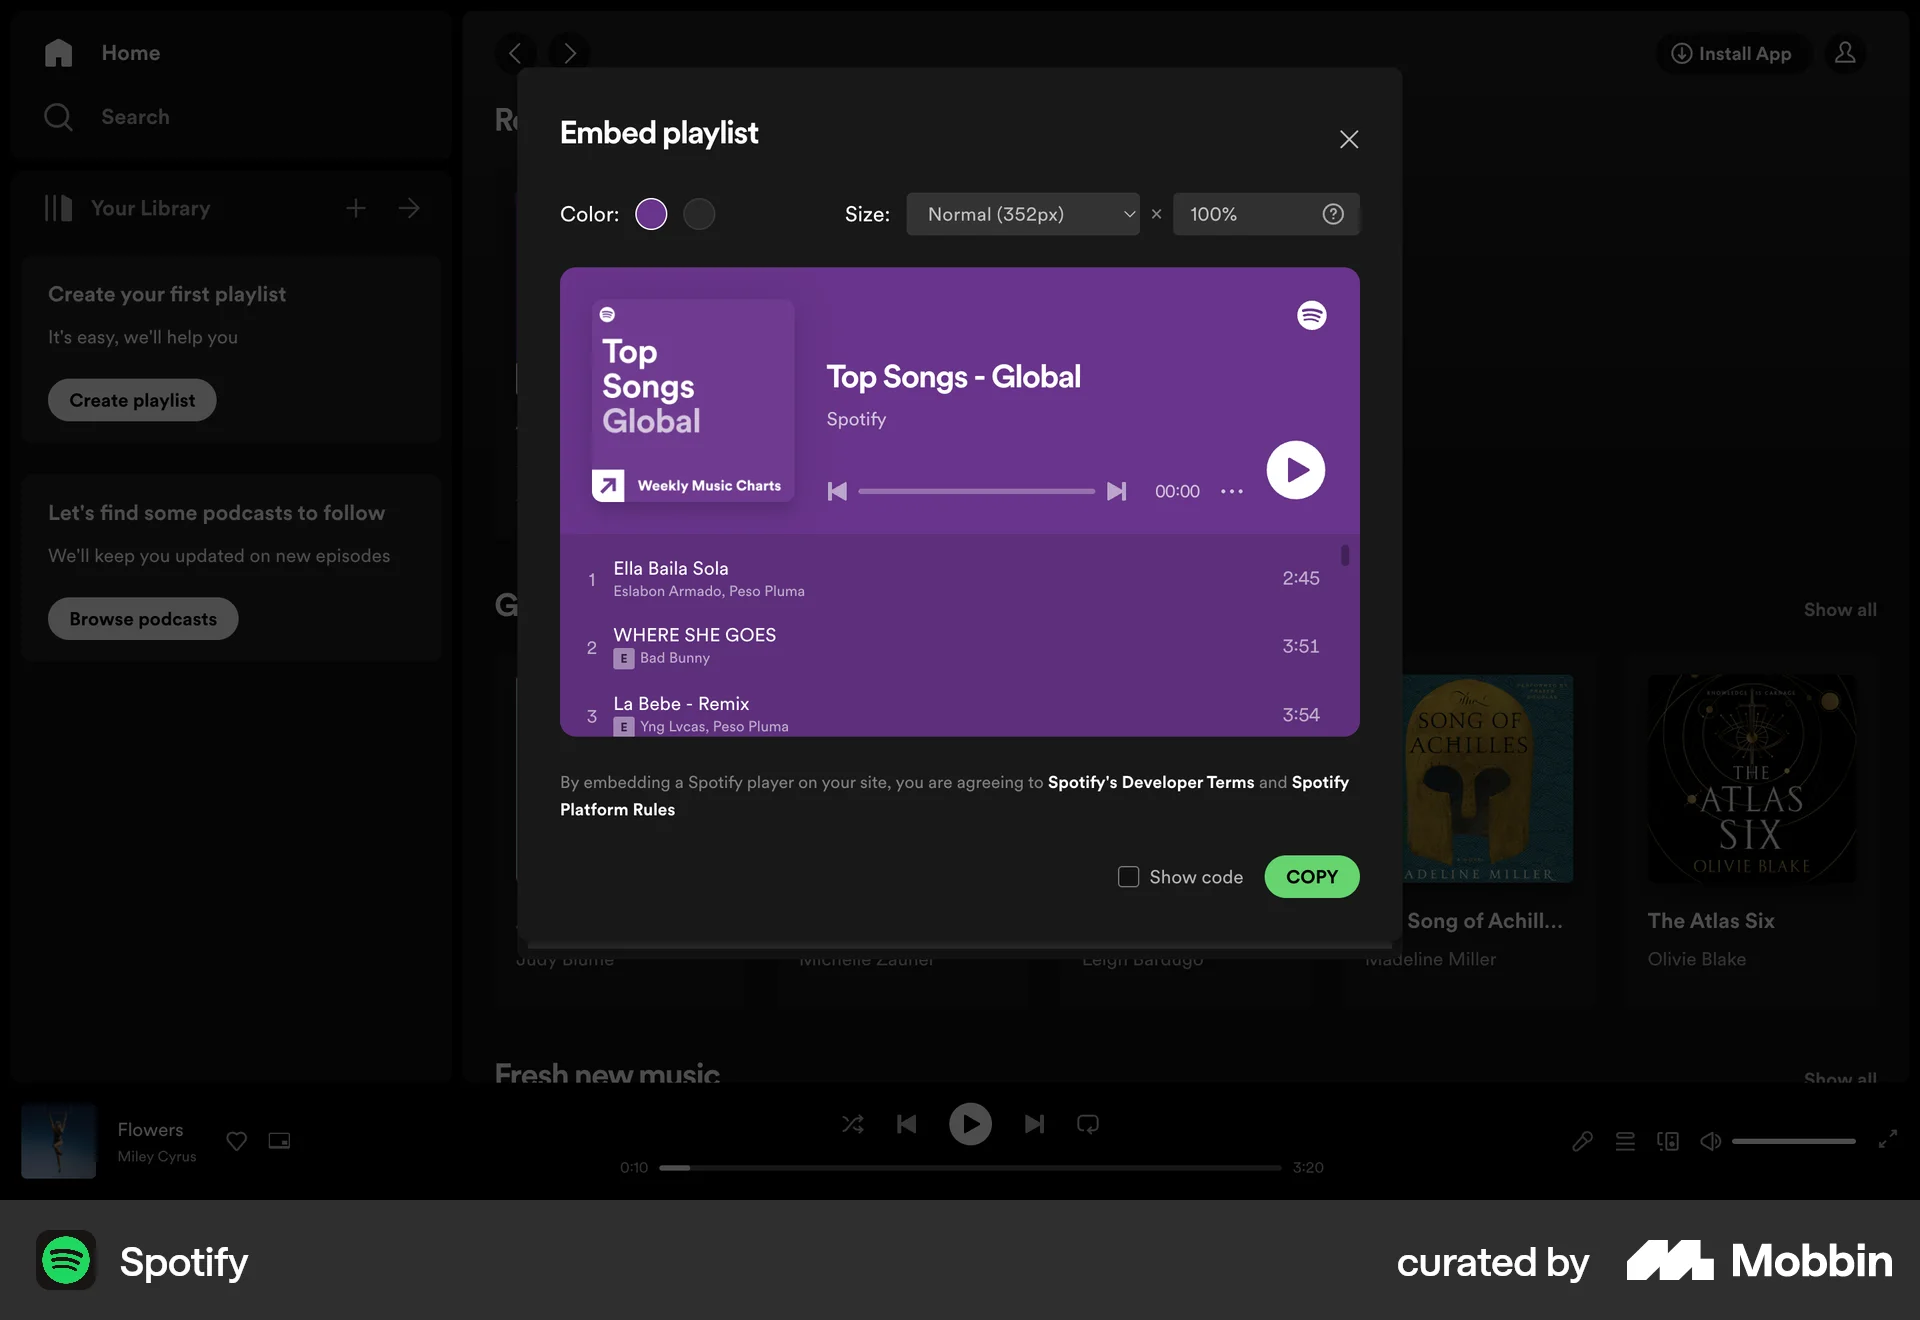1920x1320 pixels.
Task: Like the Flowers track with the heart
Action: (236, 1141)
